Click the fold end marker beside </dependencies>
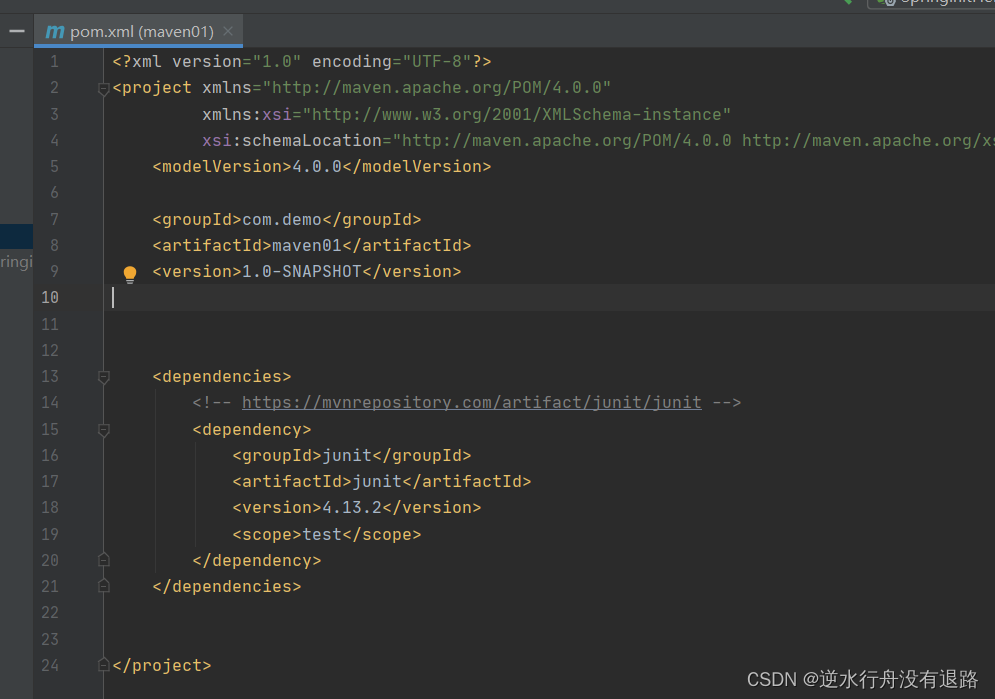 coord(104,586)
